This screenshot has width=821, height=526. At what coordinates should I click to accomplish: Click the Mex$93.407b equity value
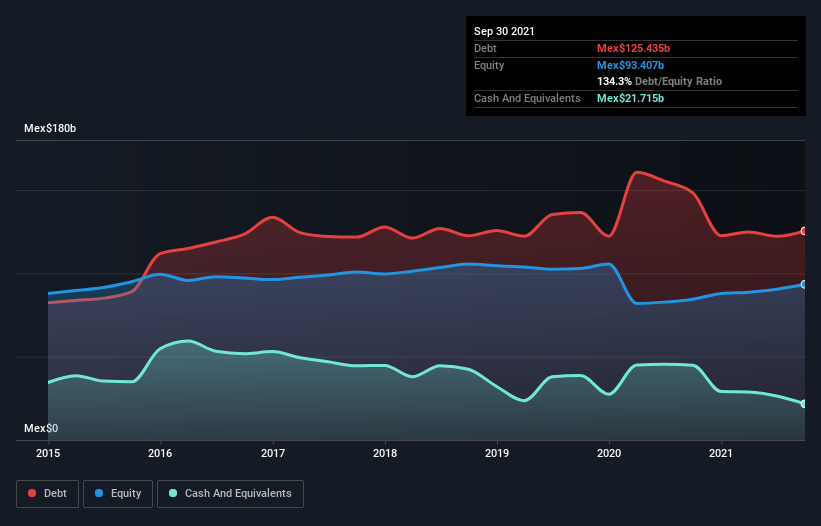630,65
